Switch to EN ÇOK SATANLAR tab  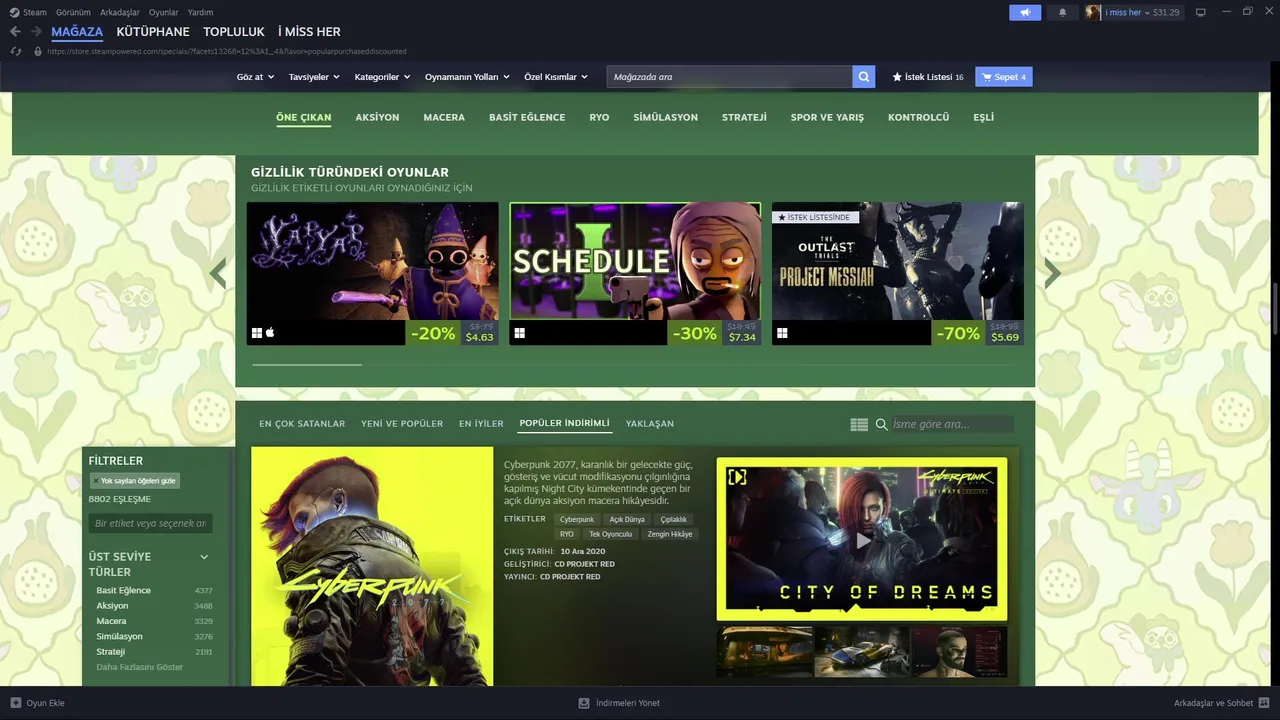[302, 424]
